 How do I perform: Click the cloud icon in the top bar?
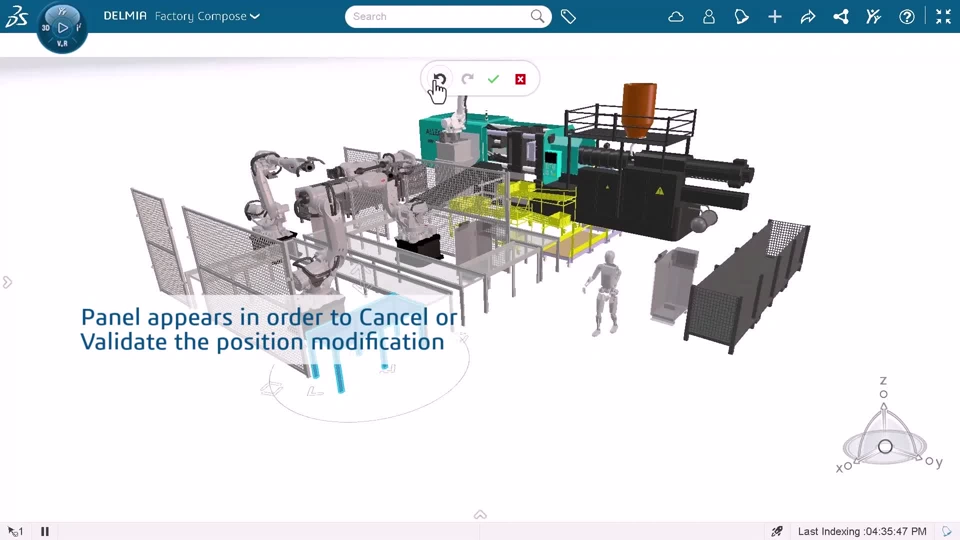coord(676,17)
